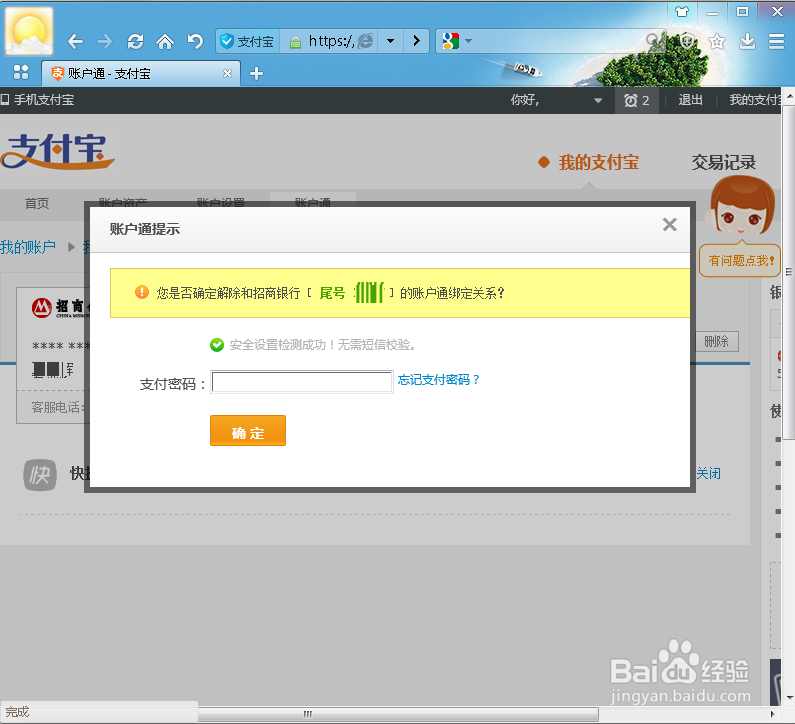The image size is (795, 724).
Task: Click the green padlock in address bar
Action: (295, 42)
